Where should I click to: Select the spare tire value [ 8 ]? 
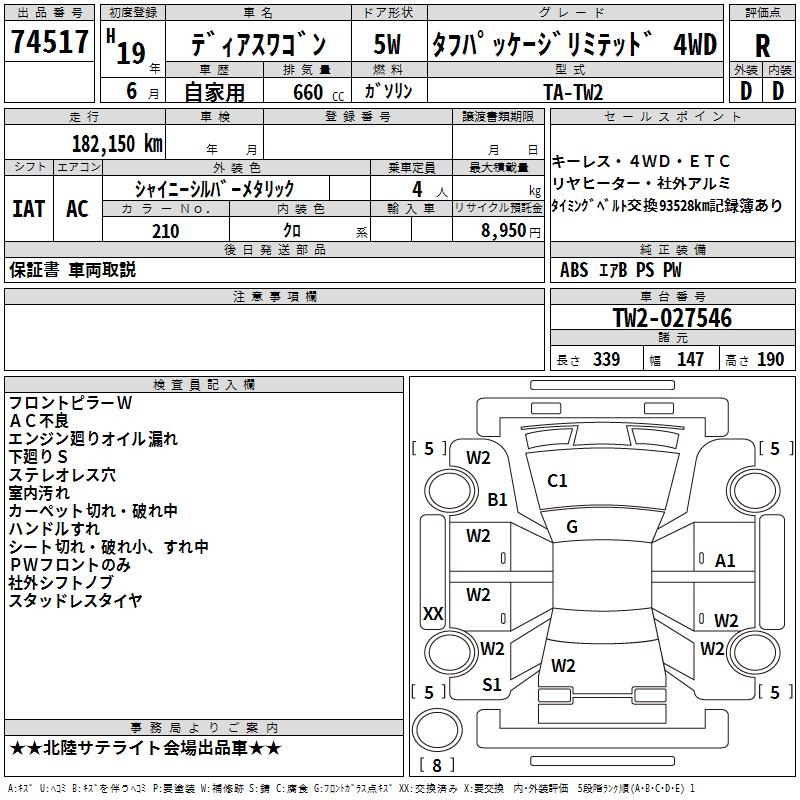437,765
